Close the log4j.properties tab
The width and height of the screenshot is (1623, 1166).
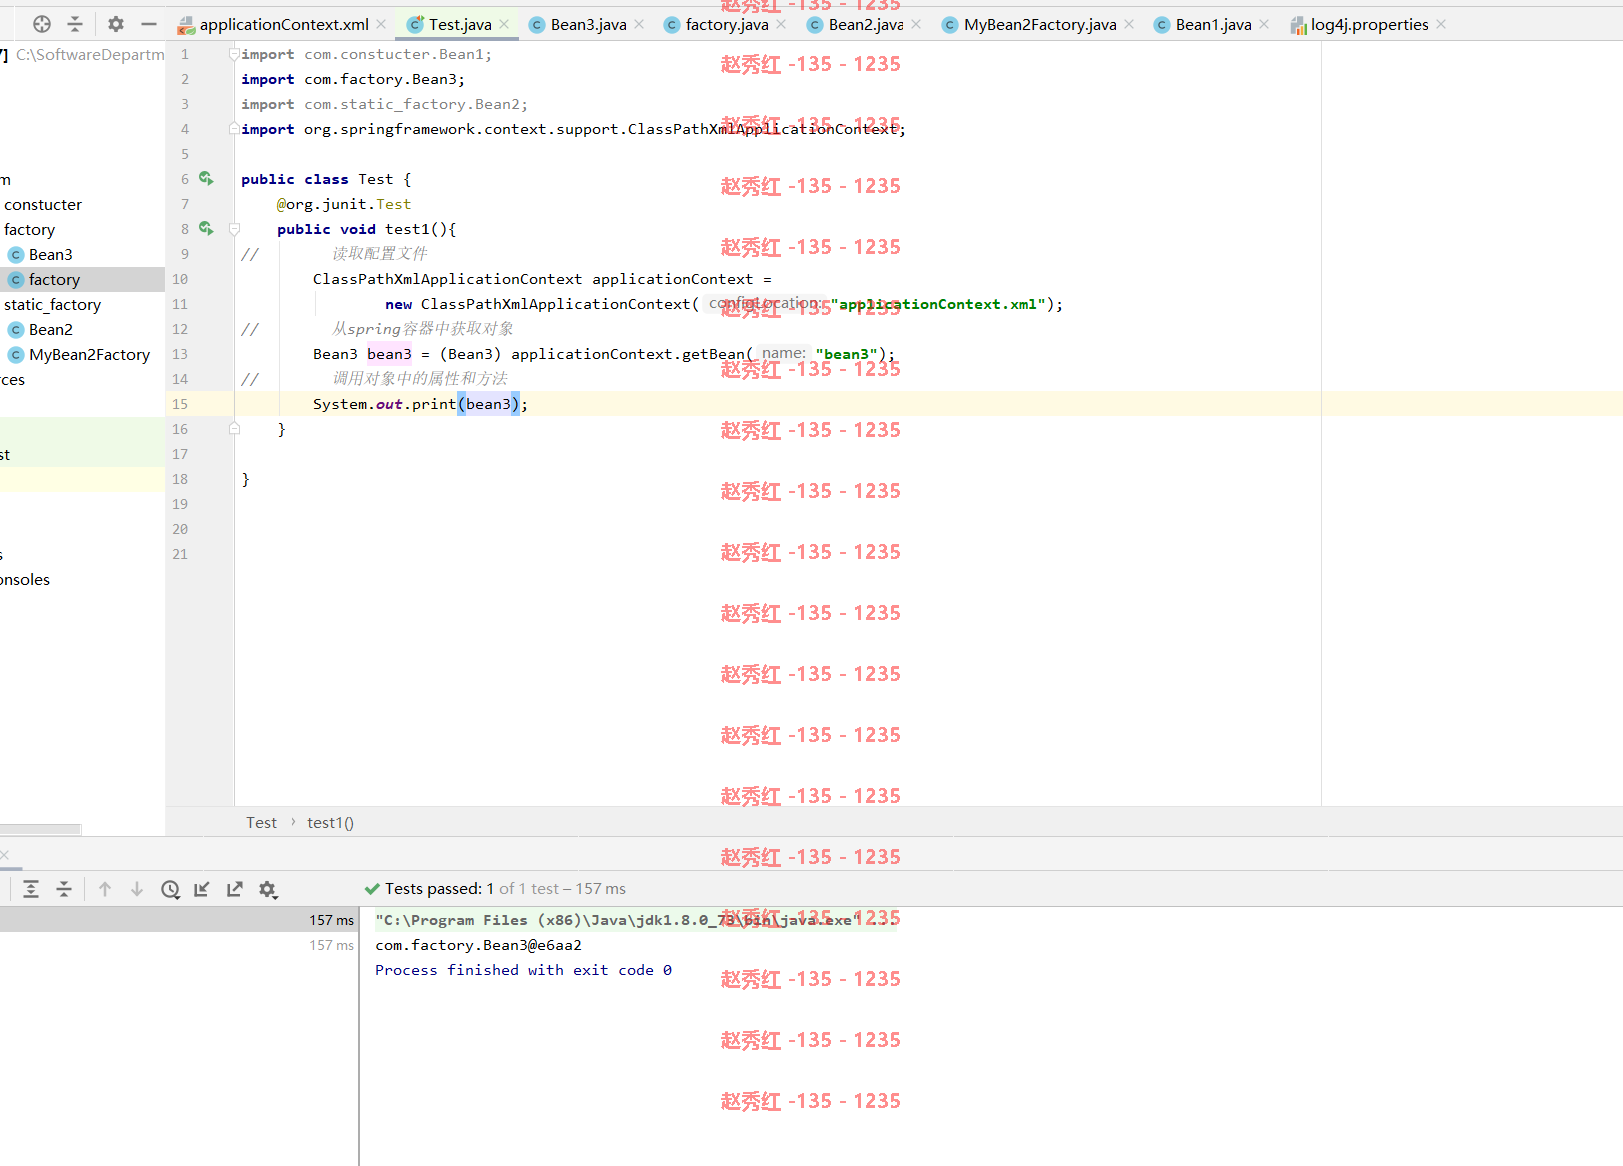pyautogui.click(x=1441, y=24)
